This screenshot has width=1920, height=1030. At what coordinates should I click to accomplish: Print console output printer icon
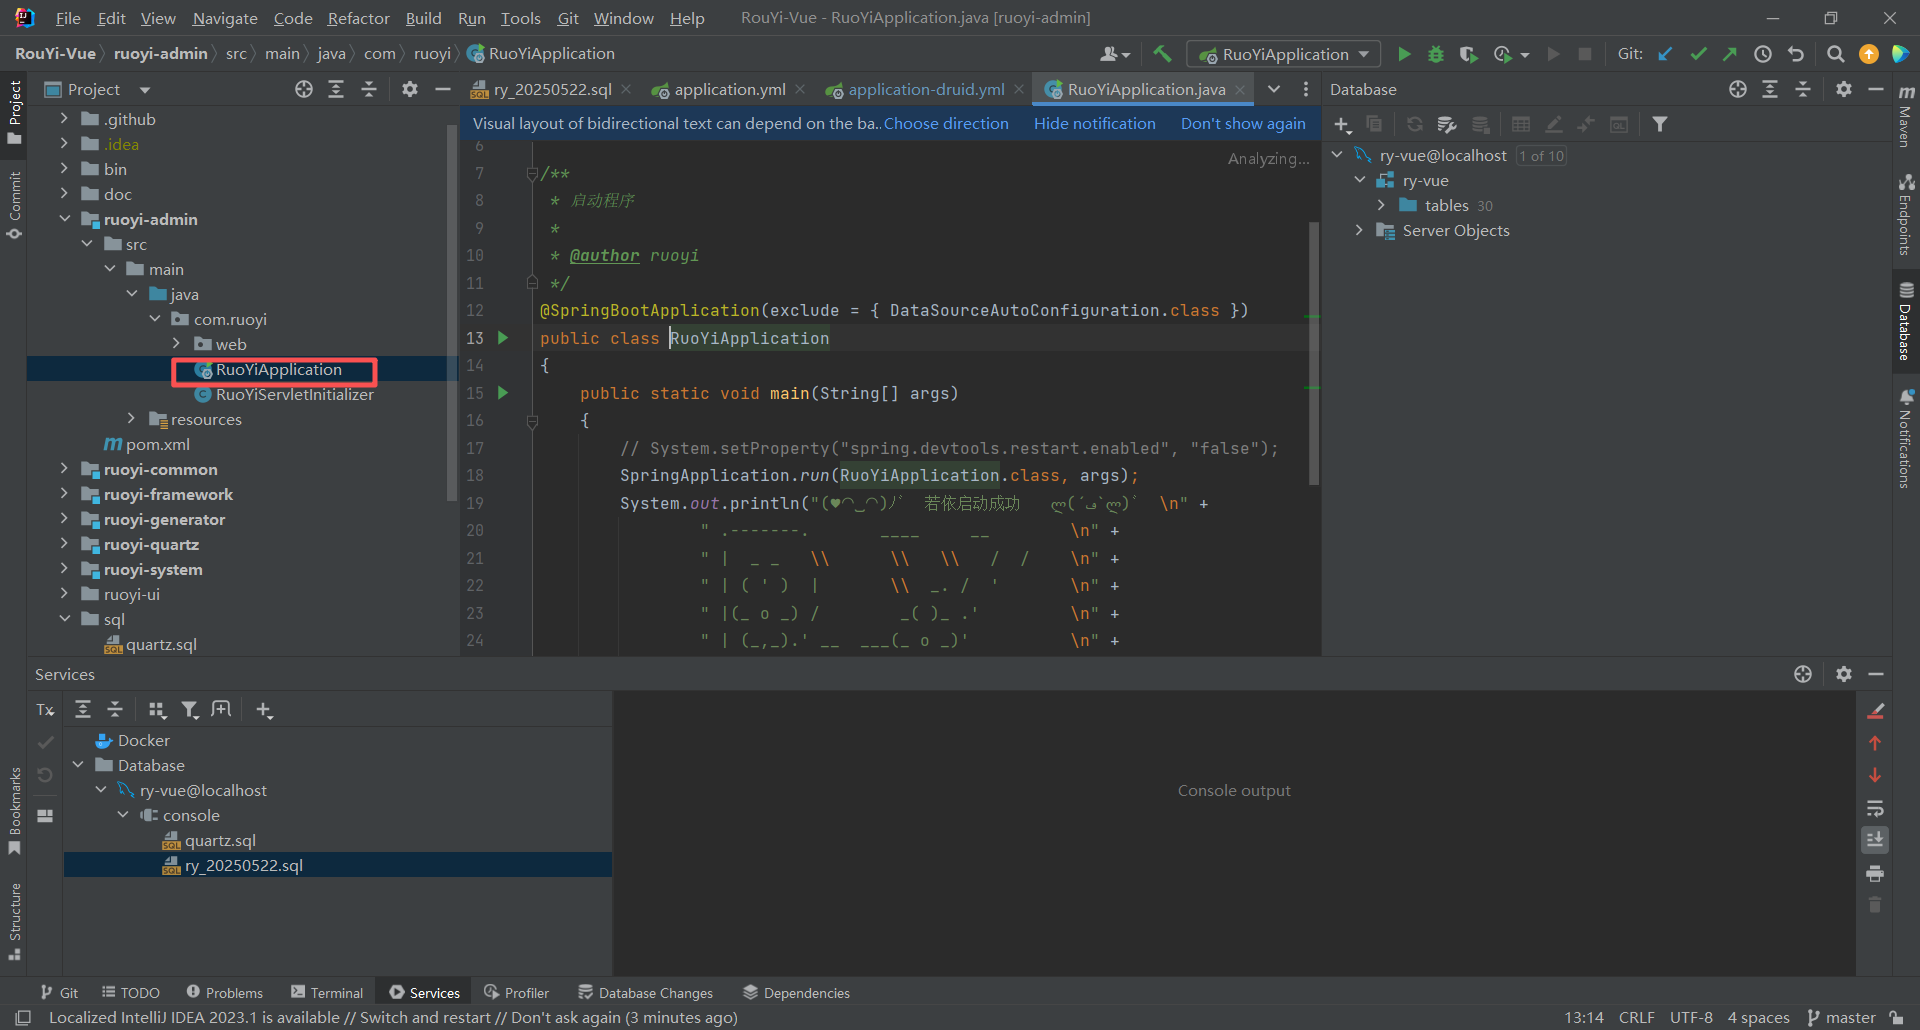[1875, 873]
